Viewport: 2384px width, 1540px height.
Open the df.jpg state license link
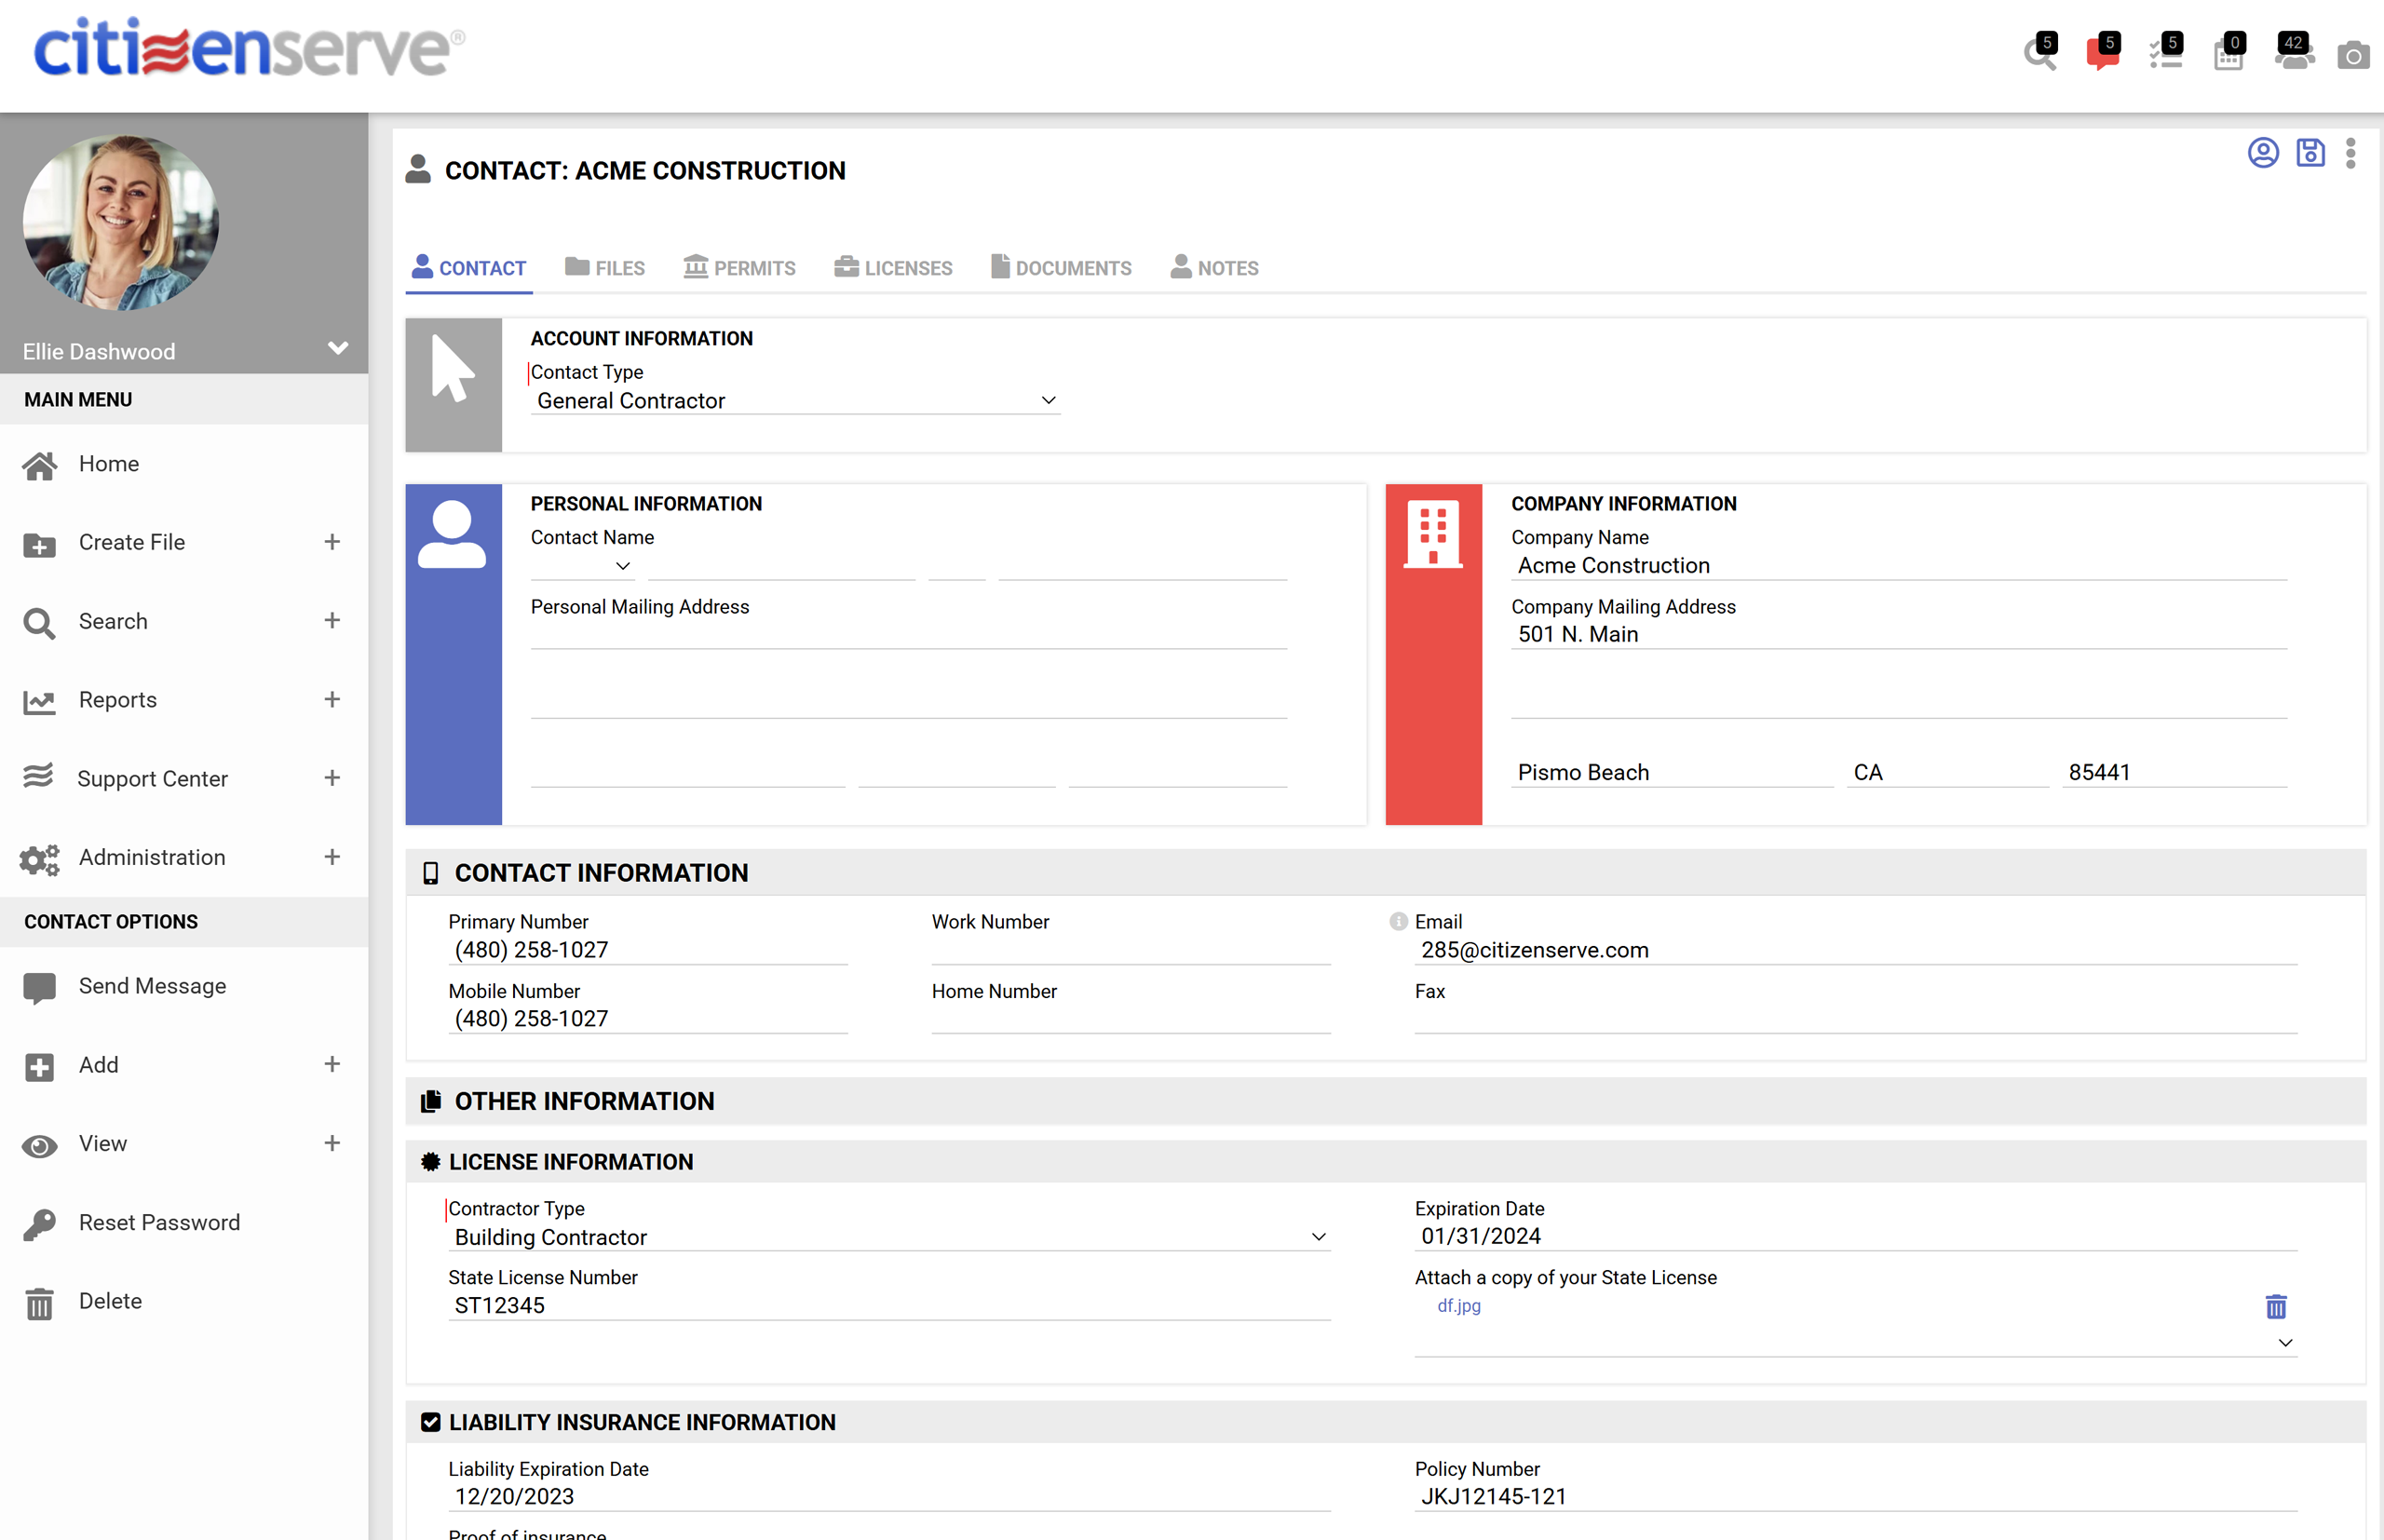[1459, 1305]
